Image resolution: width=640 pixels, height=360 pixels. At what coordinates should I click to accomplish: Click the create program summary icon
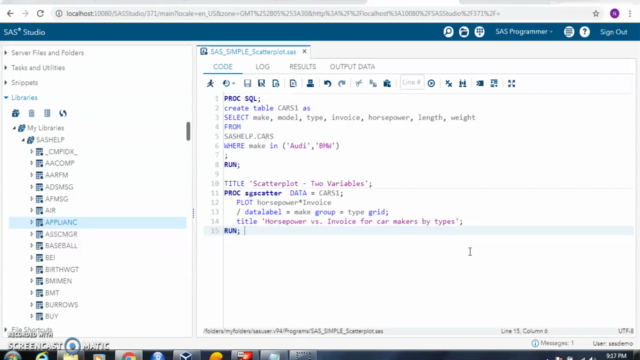coord(276,83)
